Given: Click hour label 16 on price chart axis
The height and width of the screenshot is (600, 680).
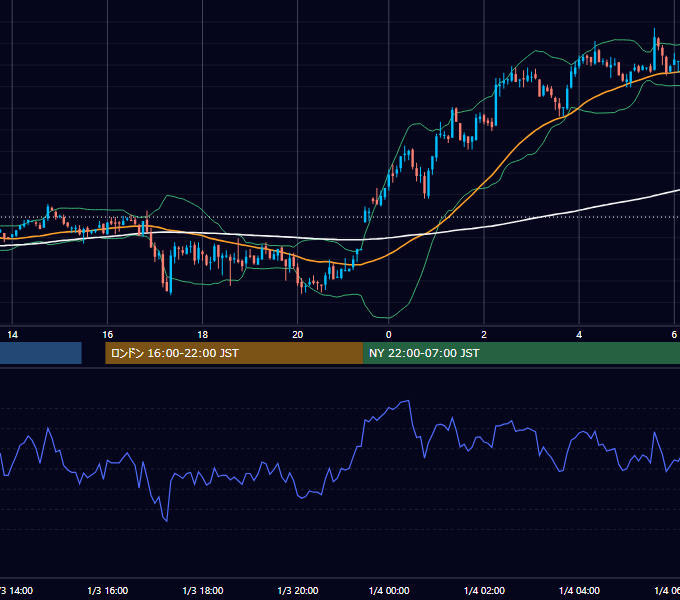Looking at the screenshot, I should (108, 335).
